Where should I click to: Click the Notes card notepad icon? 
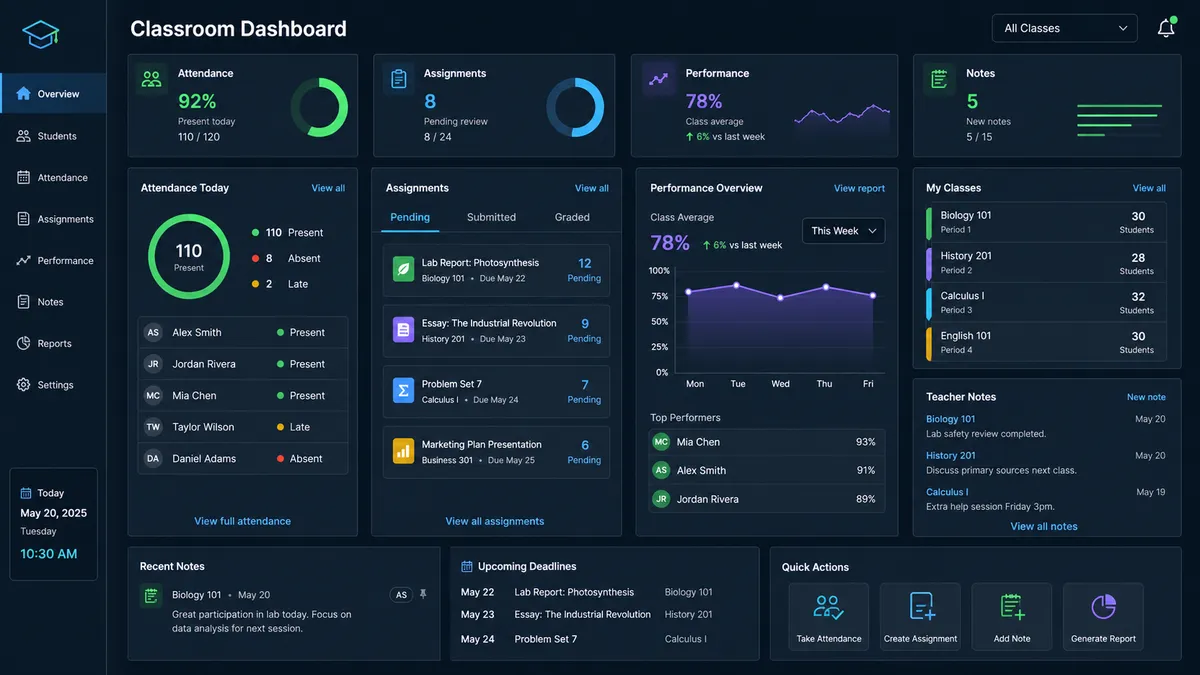pos(938,79)
